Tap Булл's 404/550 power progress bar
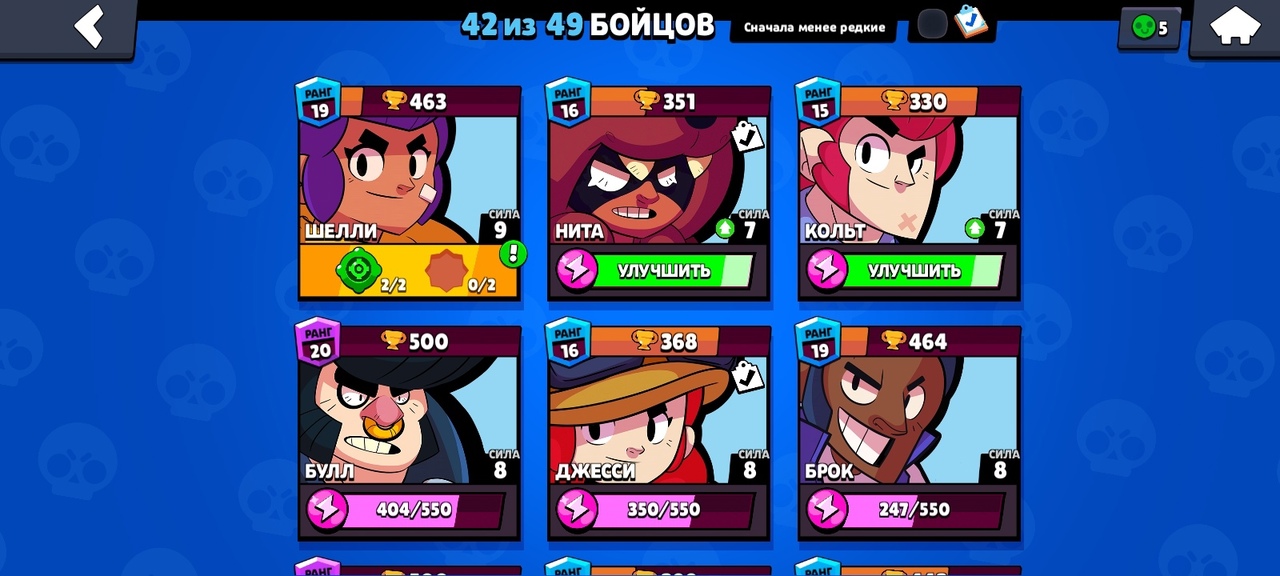The image size is (1280, 576). [x=408, y=510]
